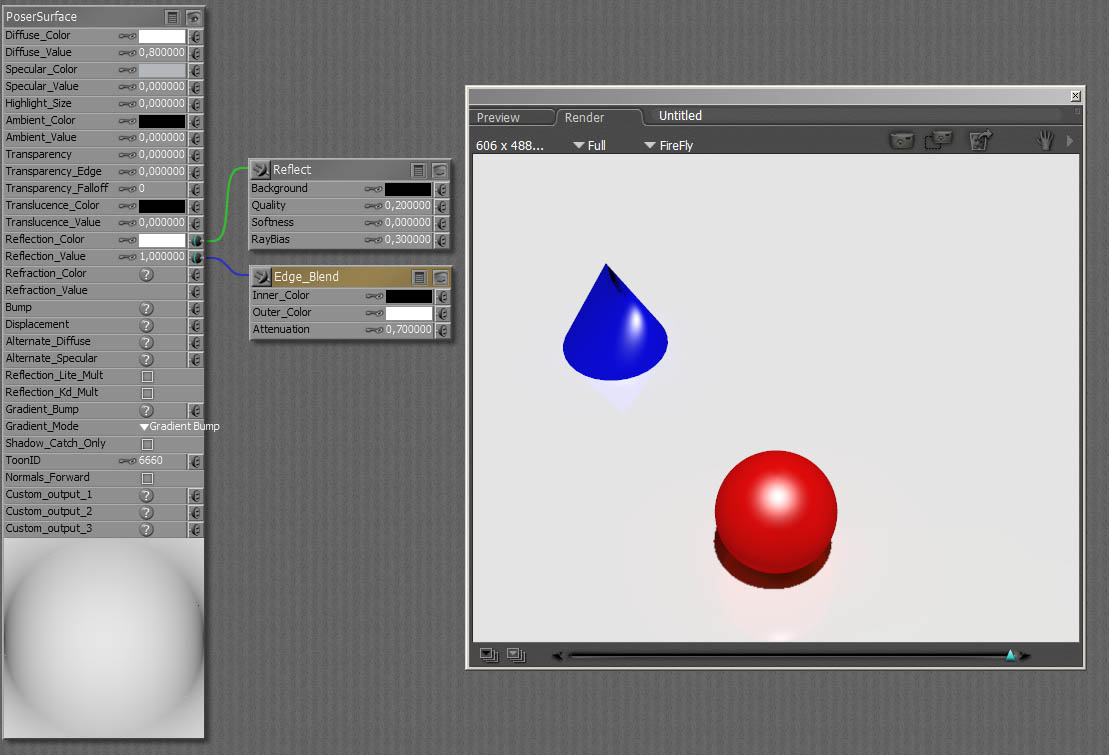The image size is (1109, 755).
Task: Click the render camera icon in render window
Action: 902,141
